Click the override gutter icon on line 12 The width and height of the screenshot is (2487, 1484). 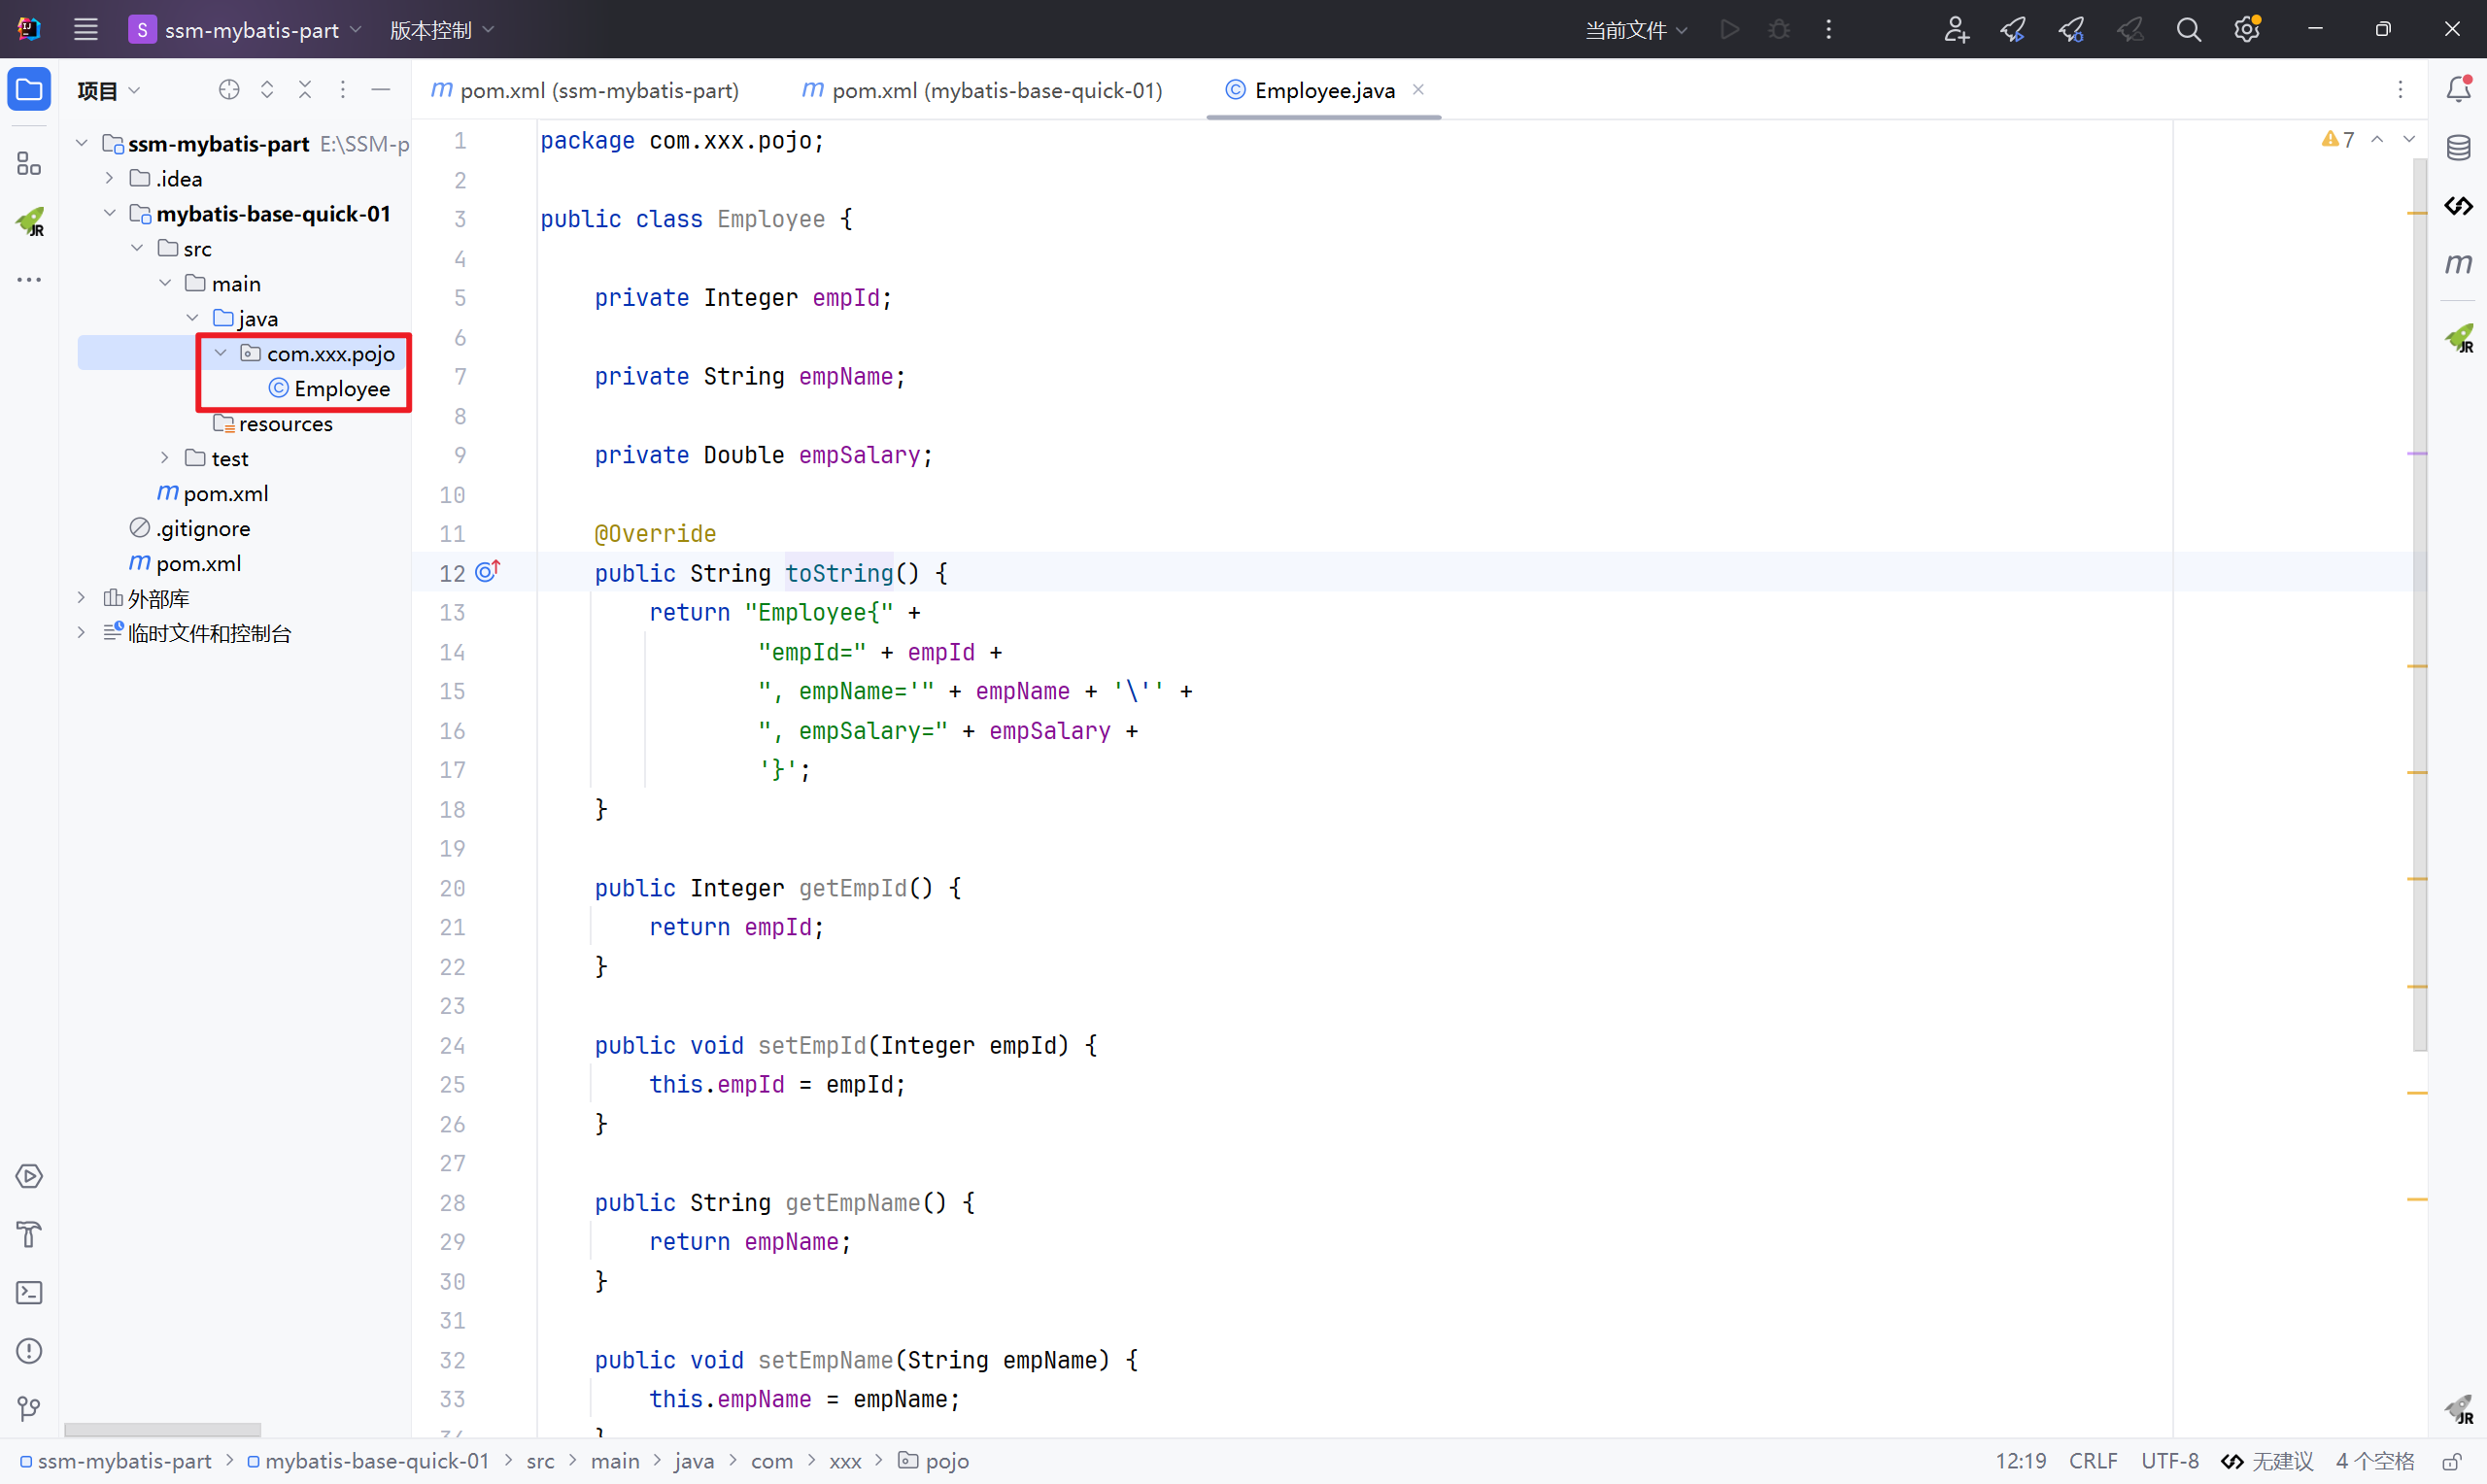click(487, 572)
